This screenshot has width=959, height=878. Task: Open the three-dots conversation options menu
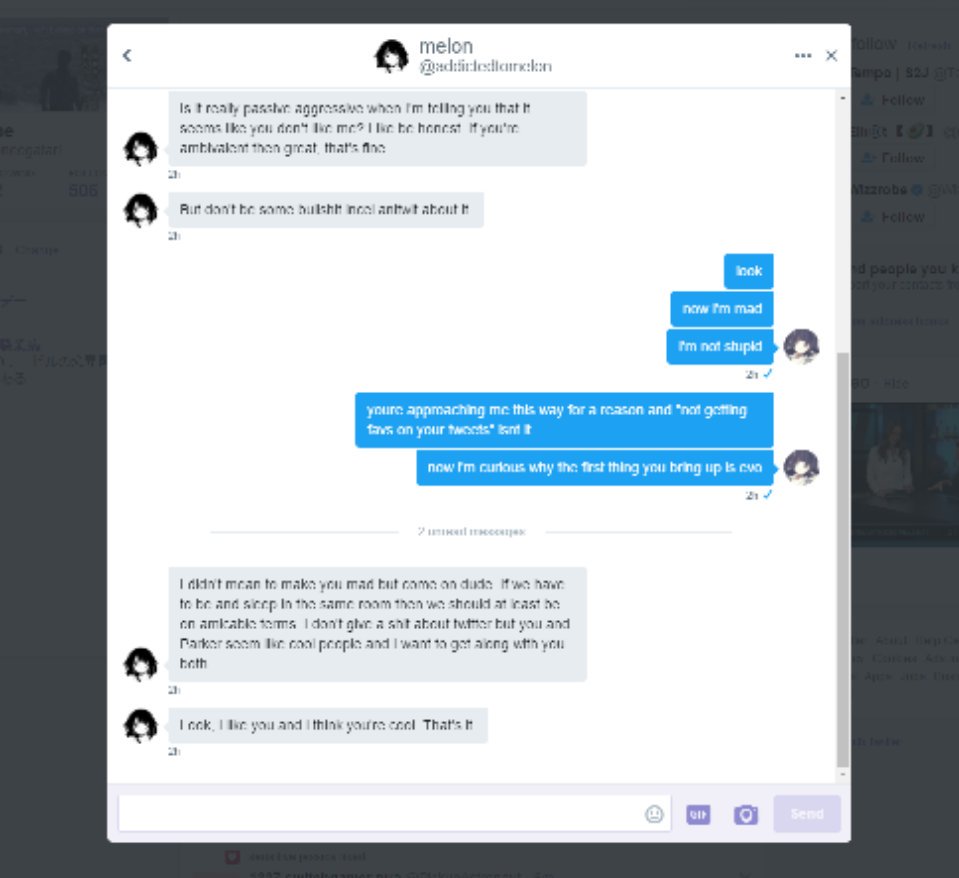[802, 56]
